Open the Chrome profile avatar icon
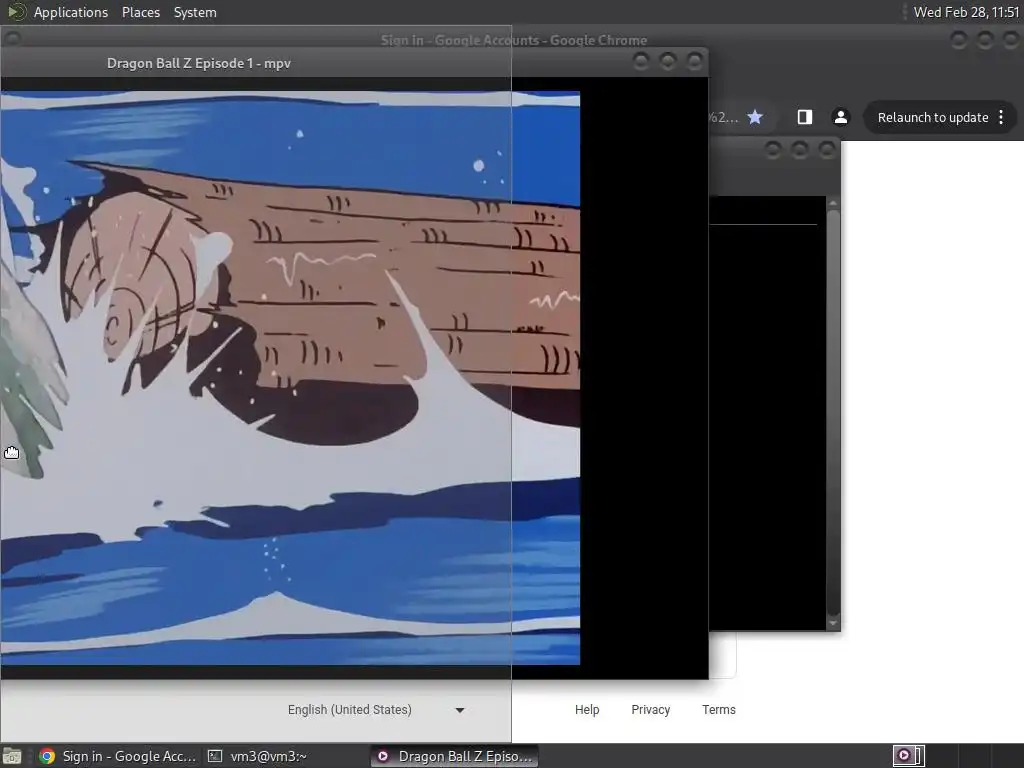The width and height of the screenshot is (1024, 768). 840,117
